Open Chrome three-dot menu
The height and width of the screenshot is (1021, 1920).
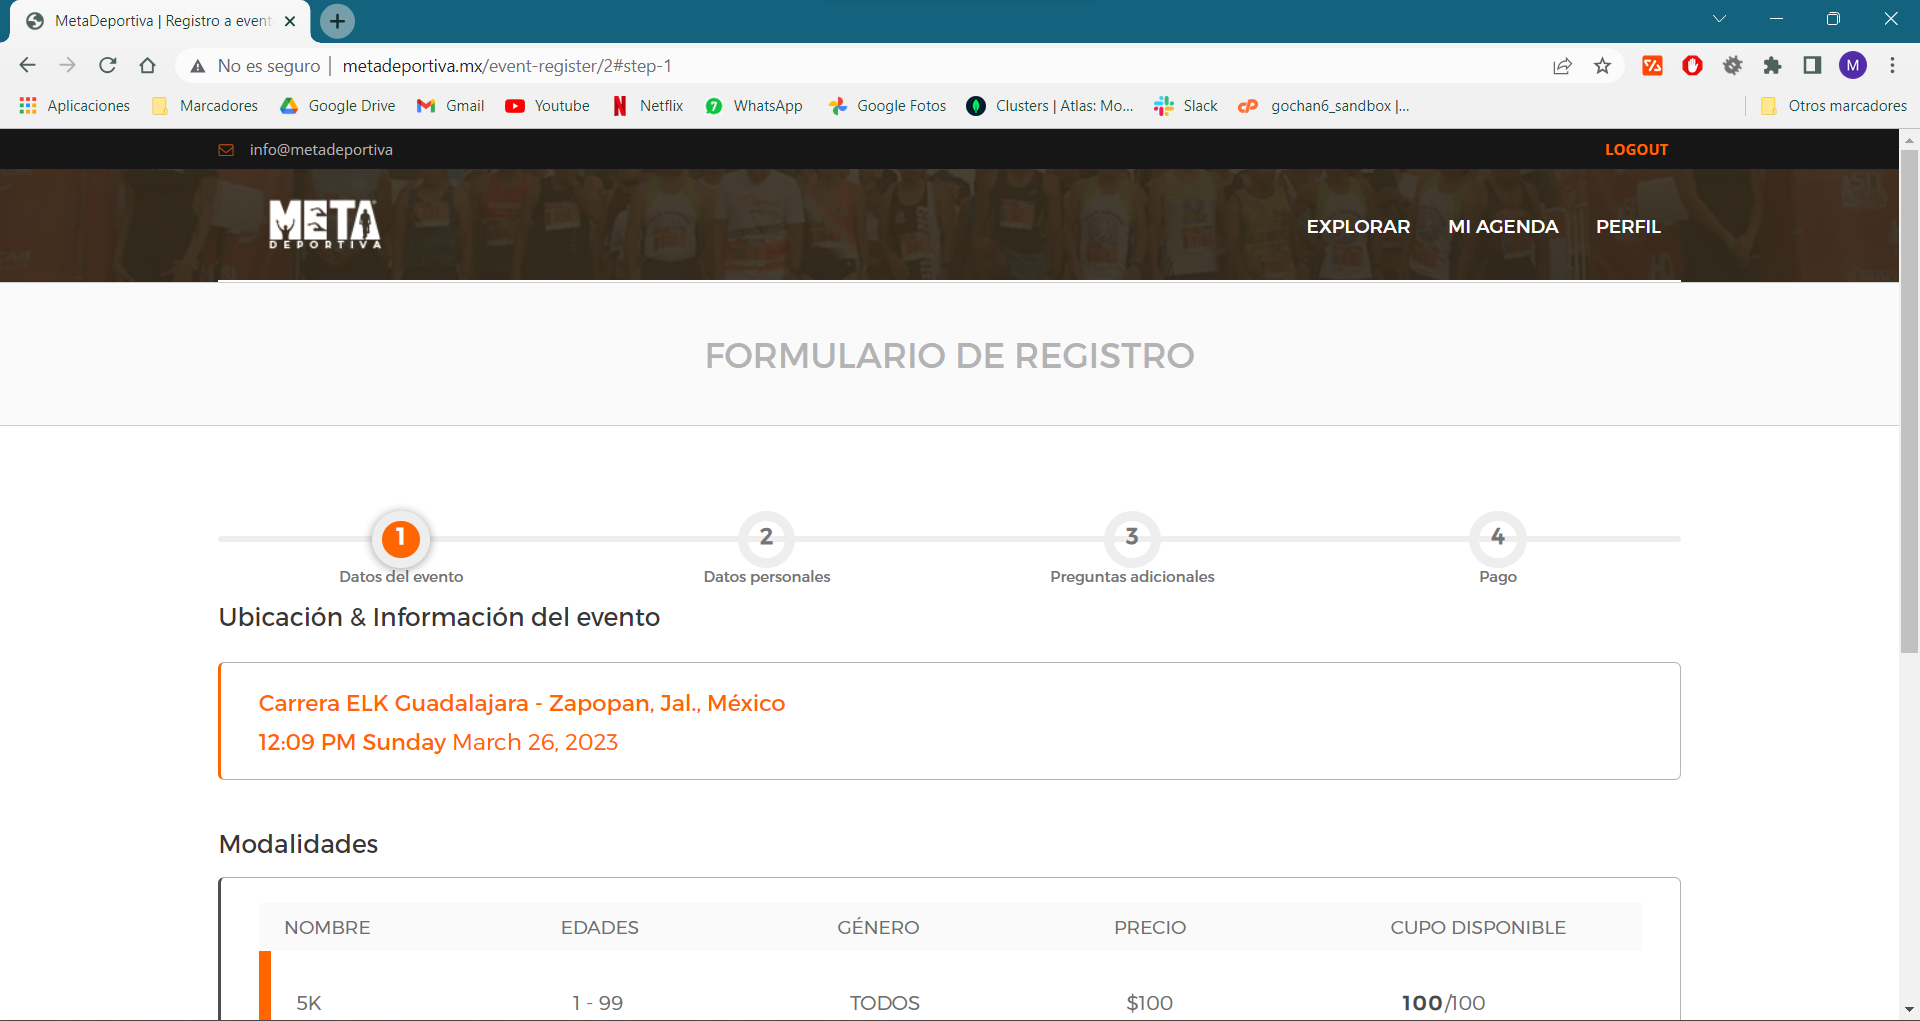[1892, 66]
